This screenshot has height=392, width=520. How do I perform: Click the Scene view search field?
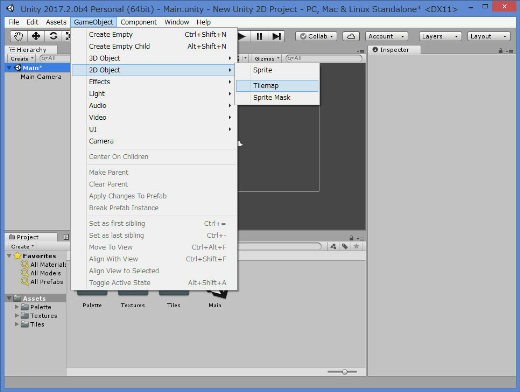coord(324,58)
